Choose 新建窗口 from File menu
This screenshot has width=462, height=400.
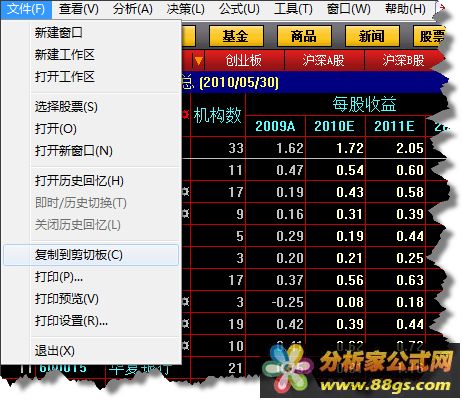pos(91,33)
